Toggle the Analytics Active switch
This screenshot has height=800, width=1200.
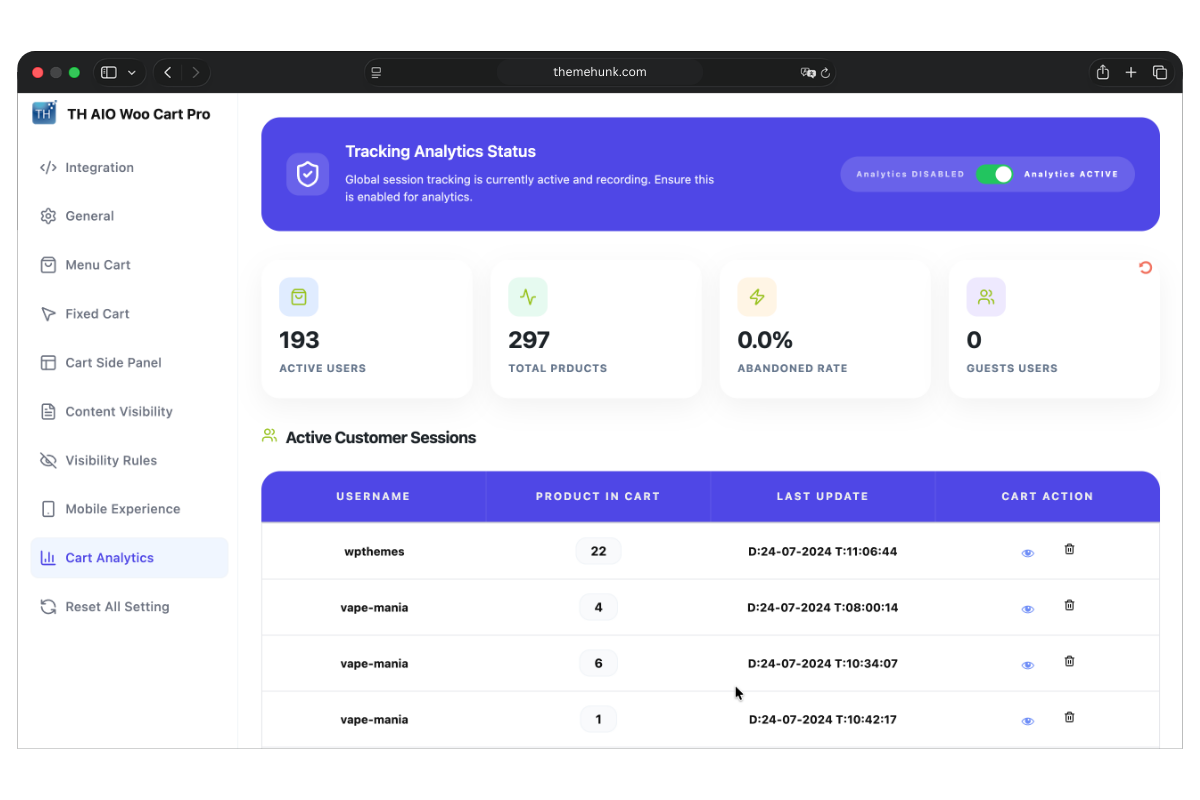994,174
